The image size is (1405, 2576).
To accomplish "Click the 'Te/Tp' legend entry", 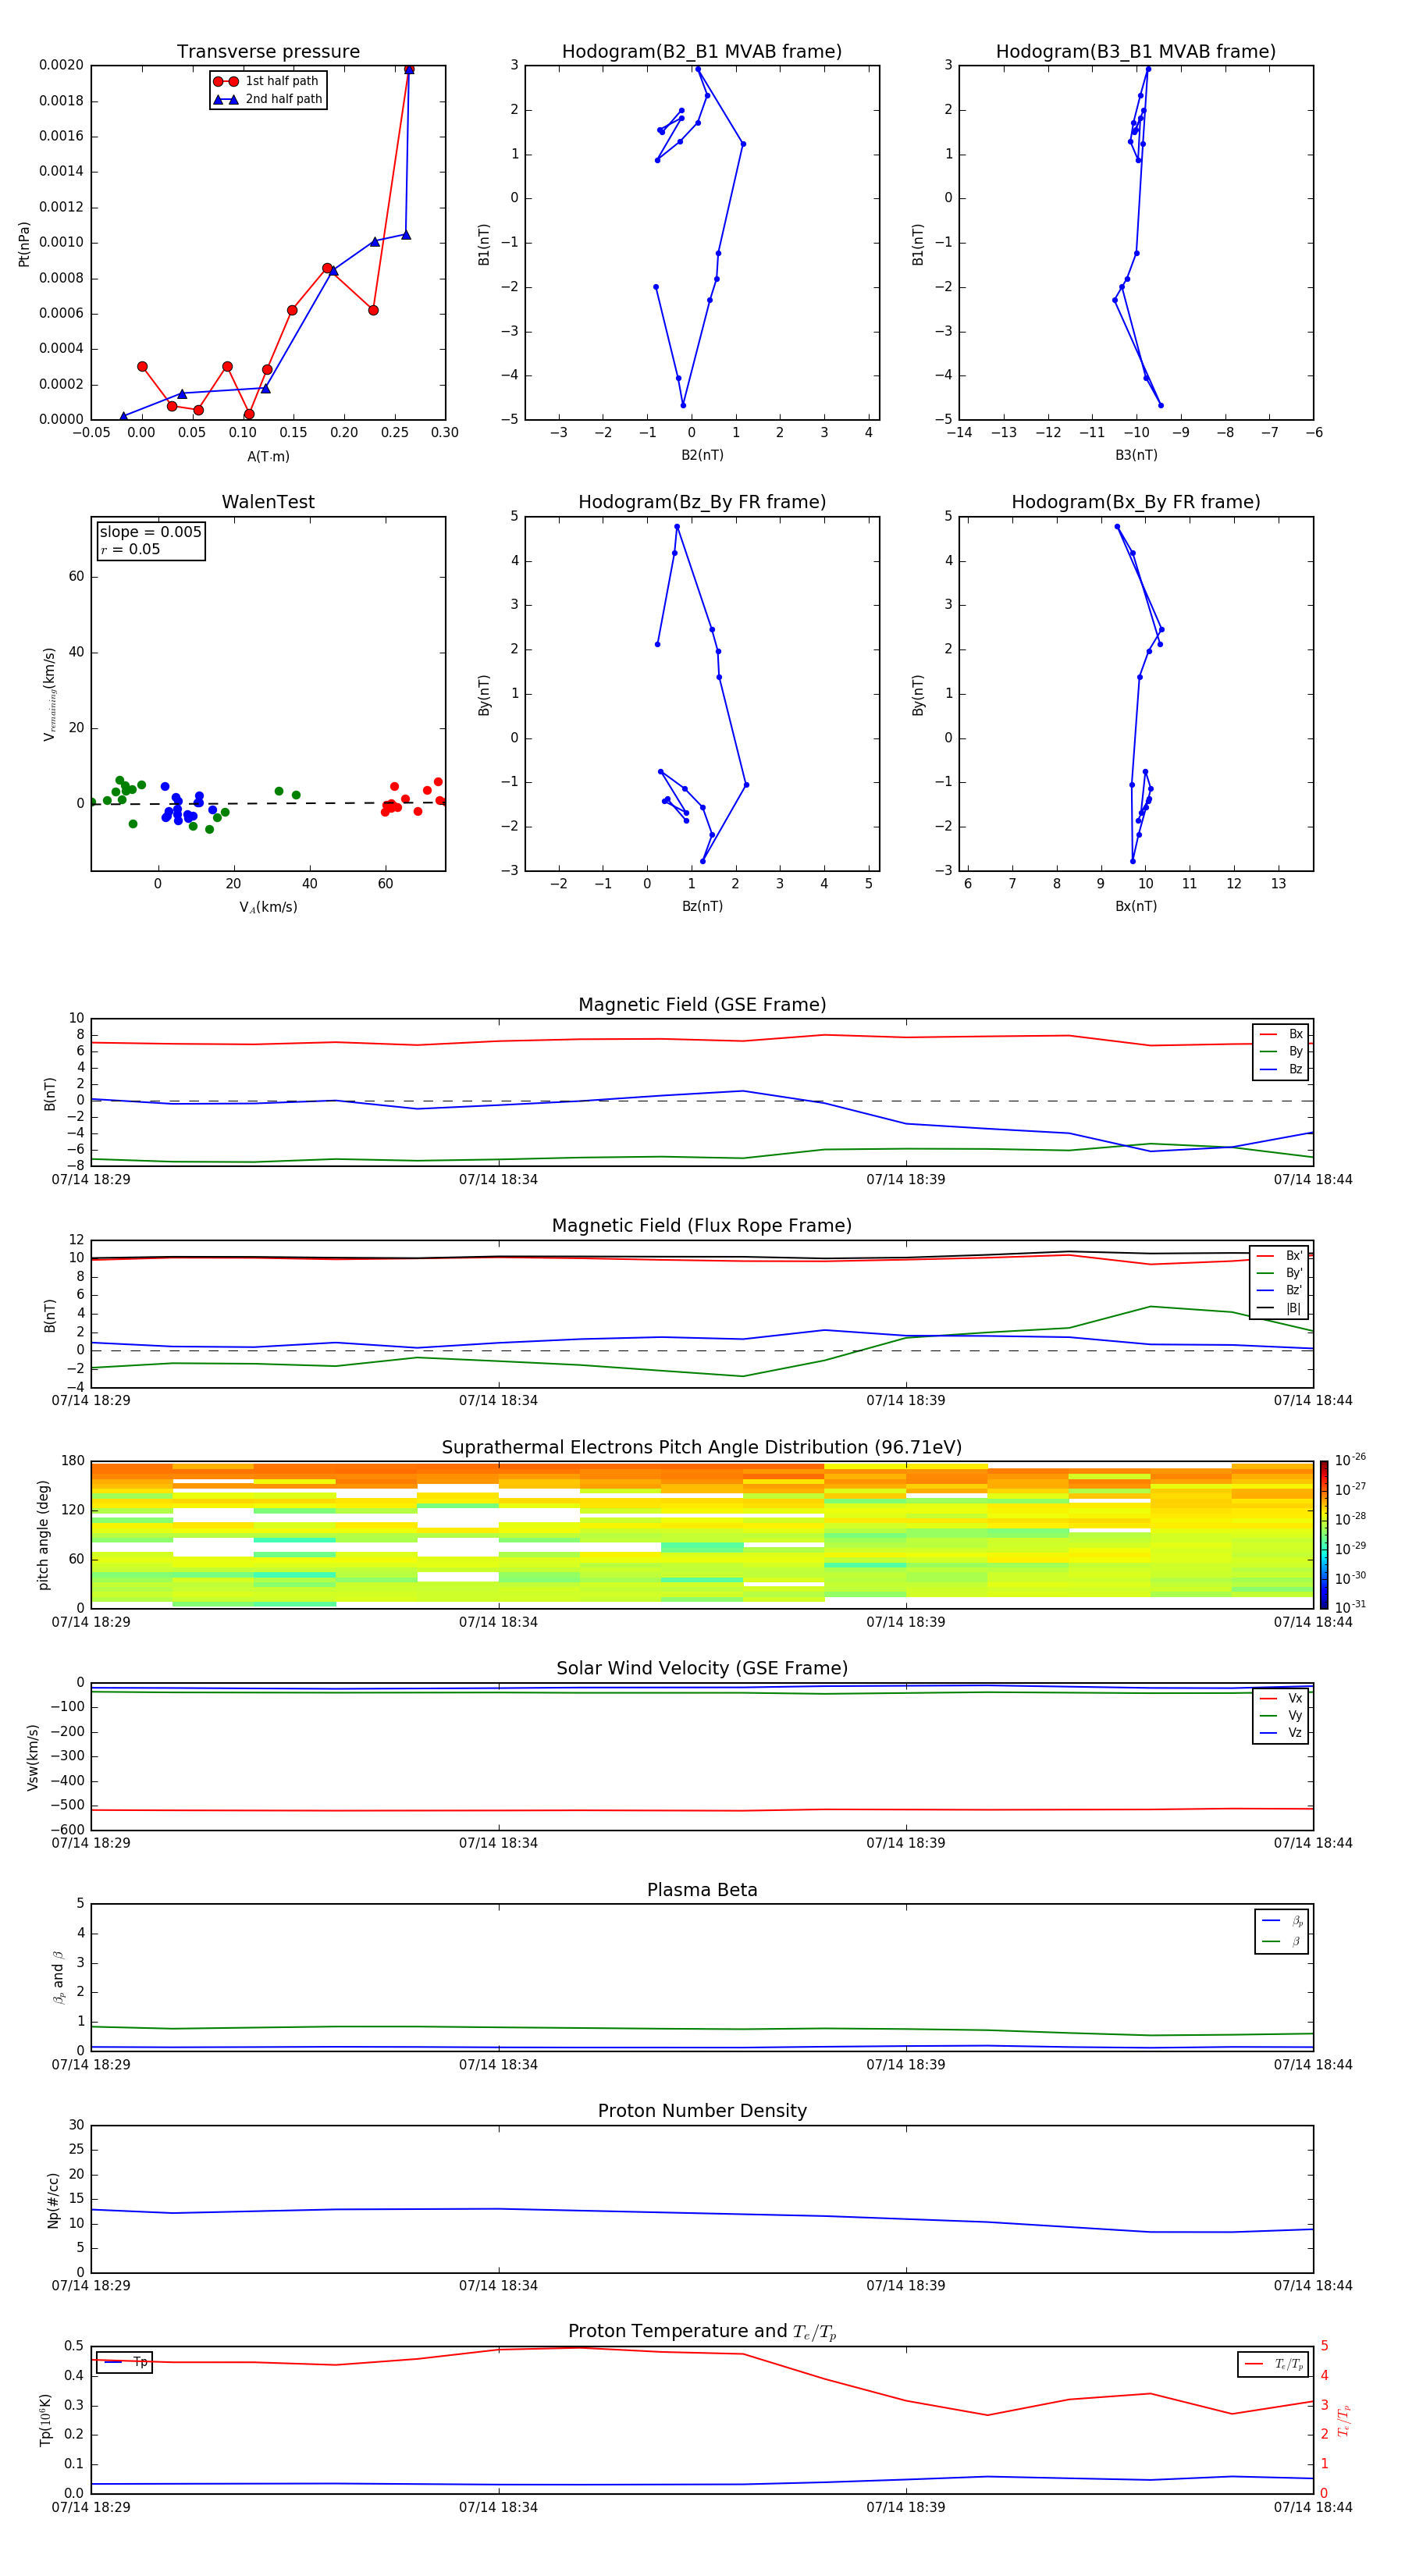I will (x=1274, y=2364).
